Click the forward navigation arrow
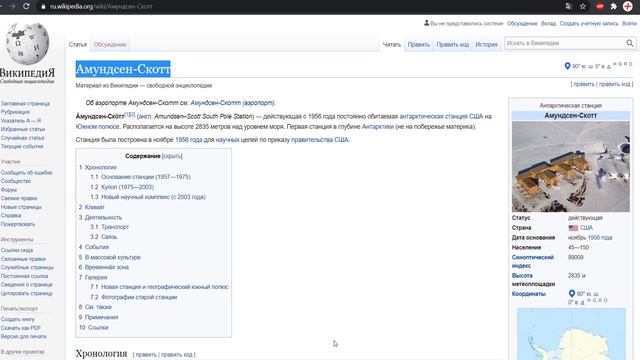Image resolution: width=640 pixels, height=360 pixels. [12, 7]
